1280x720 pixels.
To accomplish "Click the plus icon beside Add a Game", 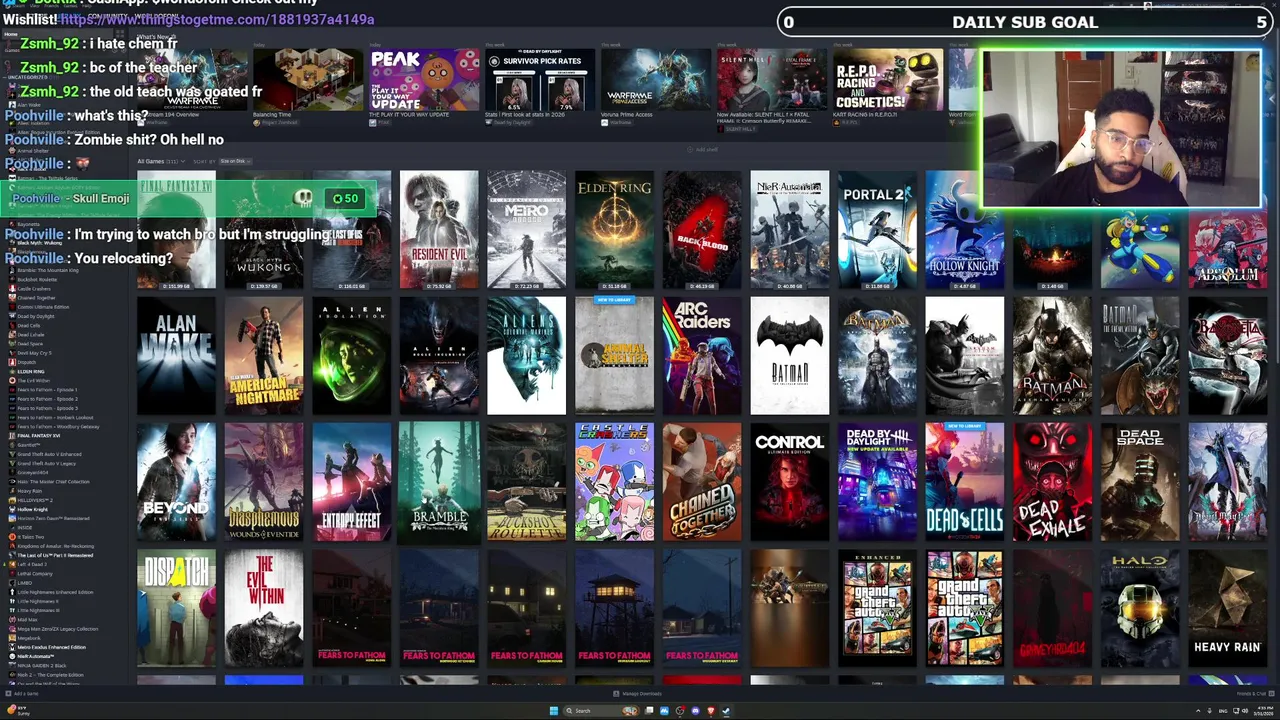I will click(8, 693).
